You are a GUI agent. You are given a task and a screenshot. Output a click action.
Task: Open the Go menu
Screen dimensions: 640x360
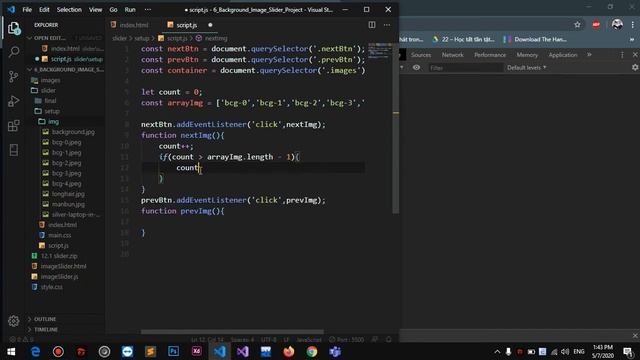[113, 9]
